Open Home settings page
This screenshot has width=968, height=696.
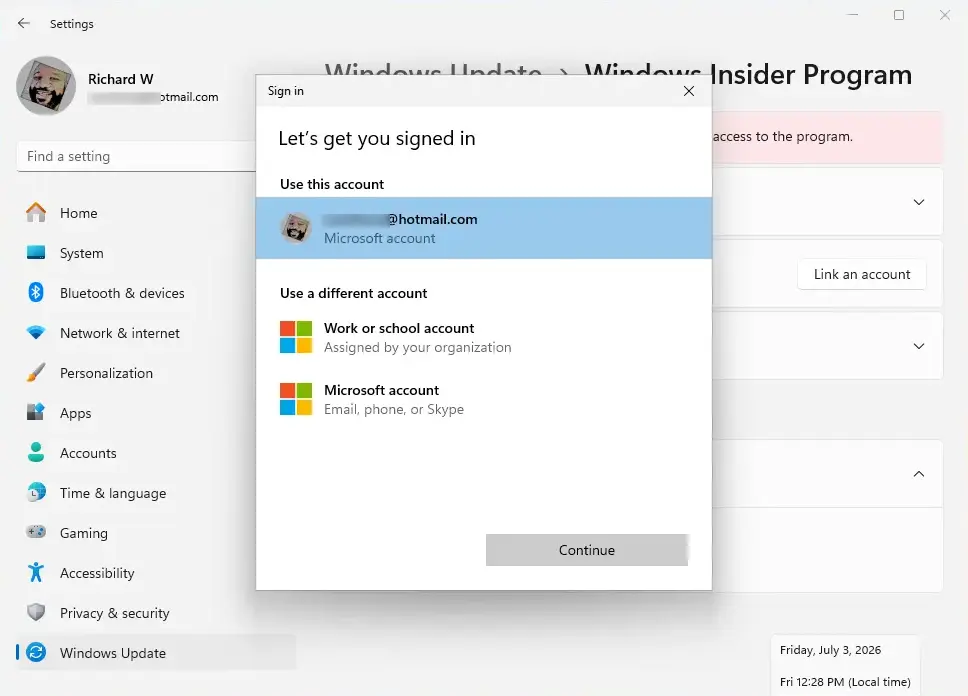[x=156, y=213]
